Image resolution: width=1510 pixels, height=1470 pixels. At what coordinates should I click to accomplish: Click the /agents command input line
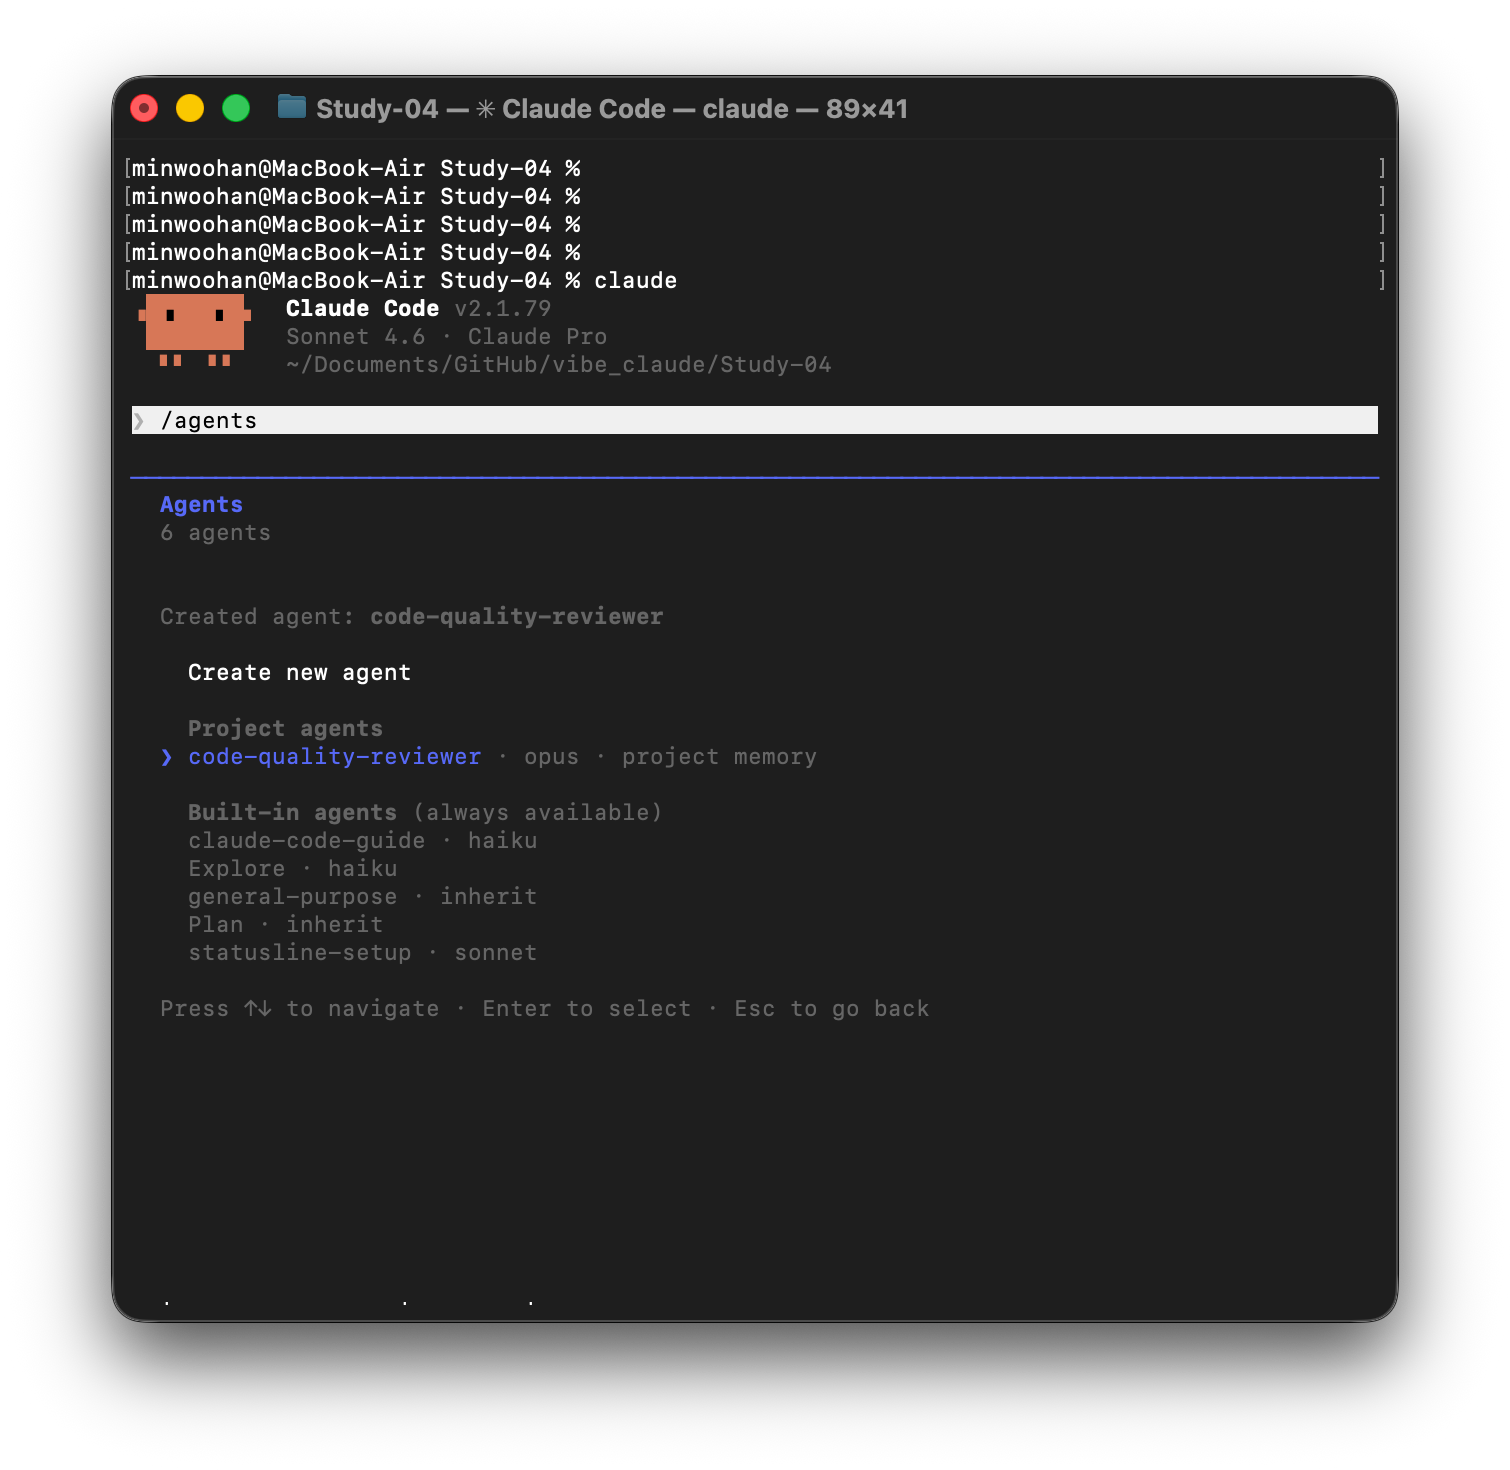(x=755, y=420)
